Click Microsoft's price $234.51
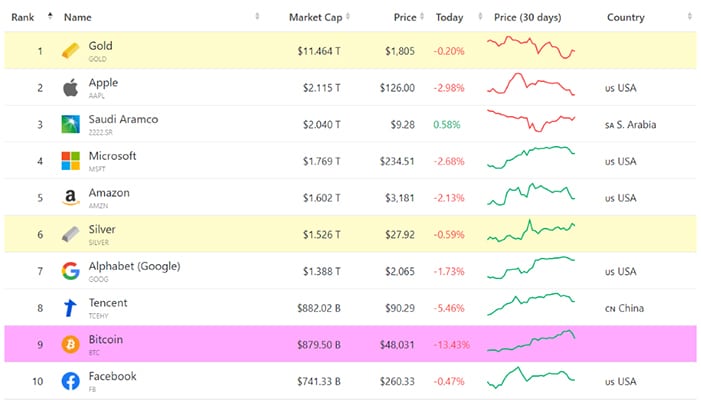 tap(397, 161)
